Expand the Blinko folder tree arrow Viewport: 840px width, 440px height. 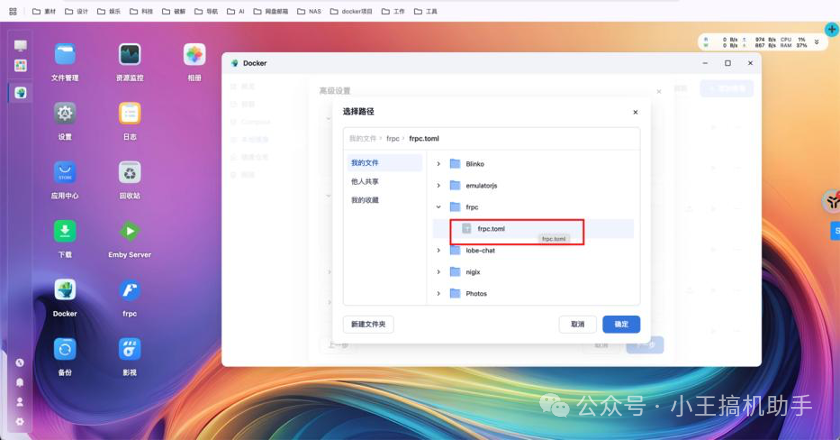pyautogui.click(x=438, y=163)
